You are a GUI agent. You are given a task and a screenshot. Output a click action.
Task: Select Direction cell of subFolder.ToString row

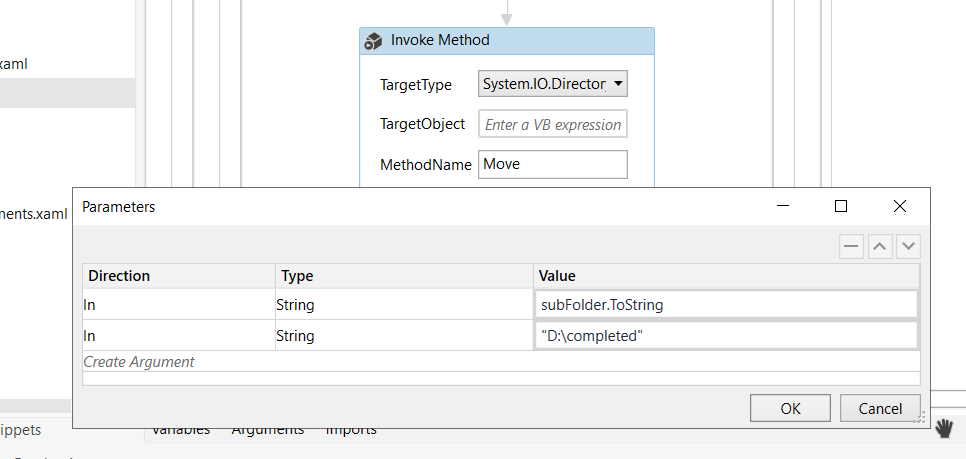179,304
